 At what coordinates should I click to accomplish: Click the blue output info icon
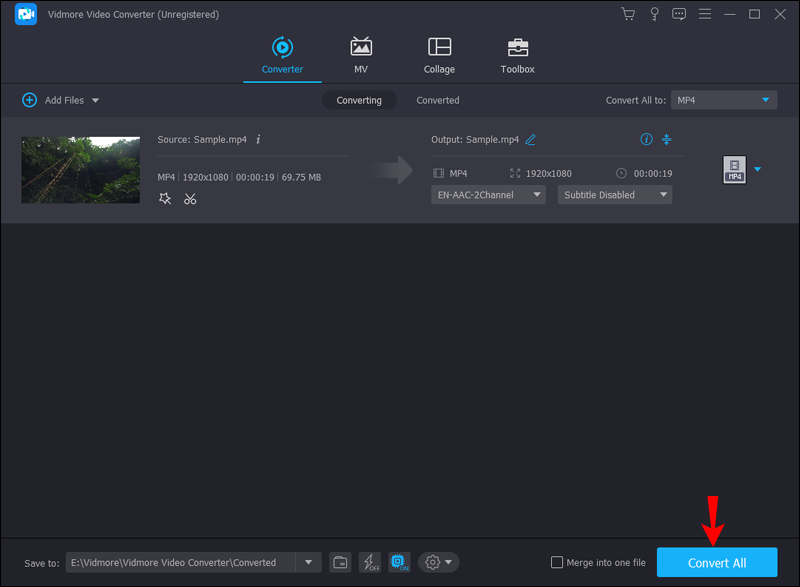point(646,139)
